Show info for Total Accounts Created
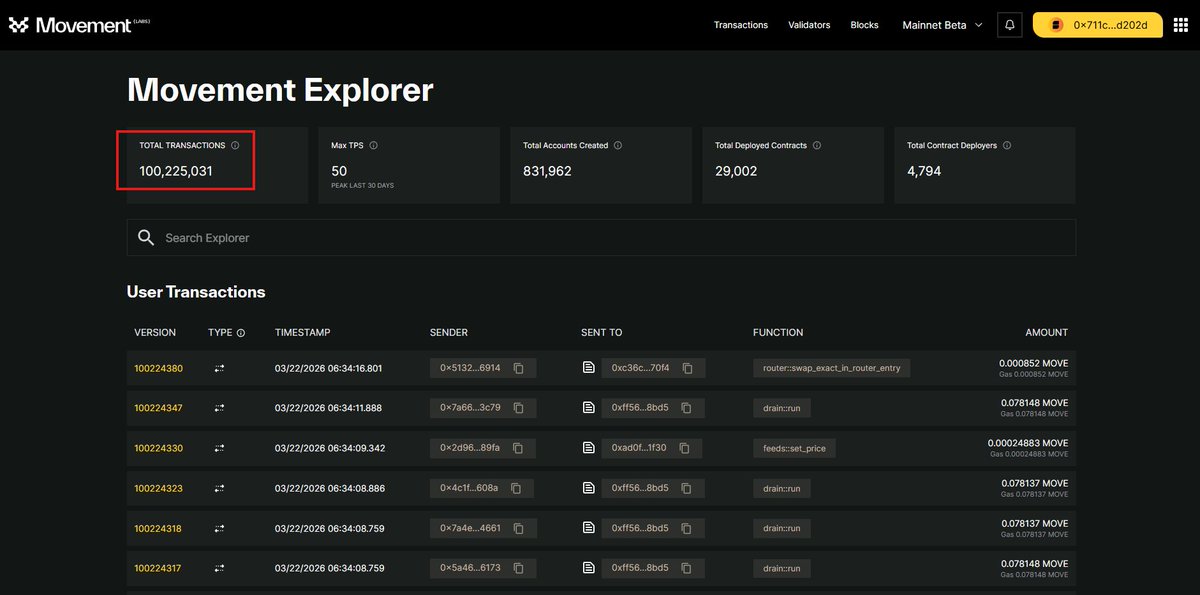Screen dimensions: 1200x595 pos(618,145)
